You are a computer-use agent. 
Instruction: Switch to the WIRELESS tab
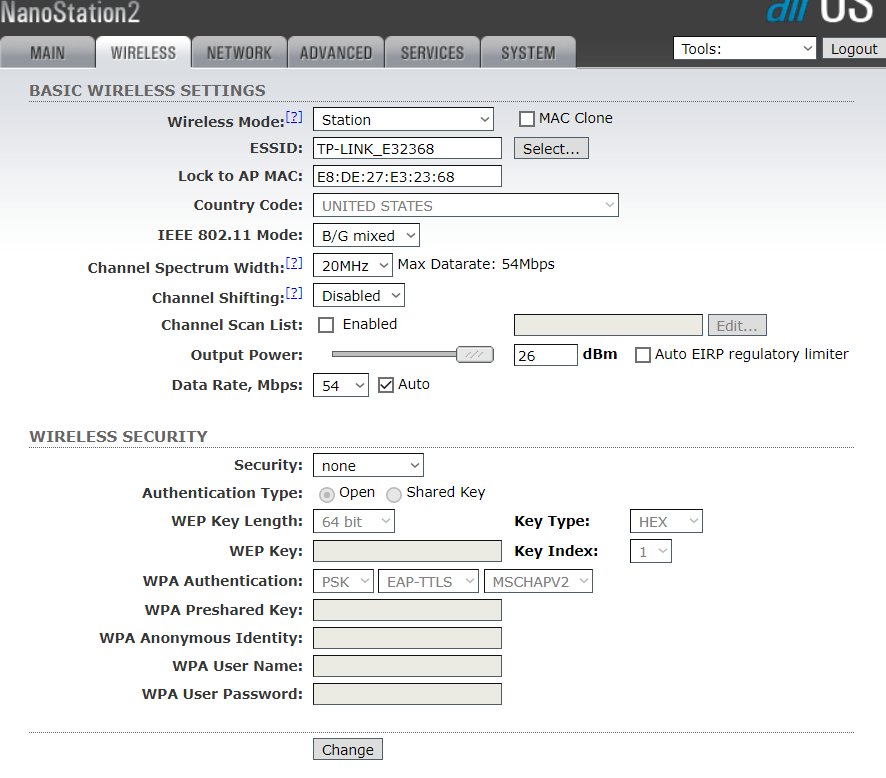144,53
